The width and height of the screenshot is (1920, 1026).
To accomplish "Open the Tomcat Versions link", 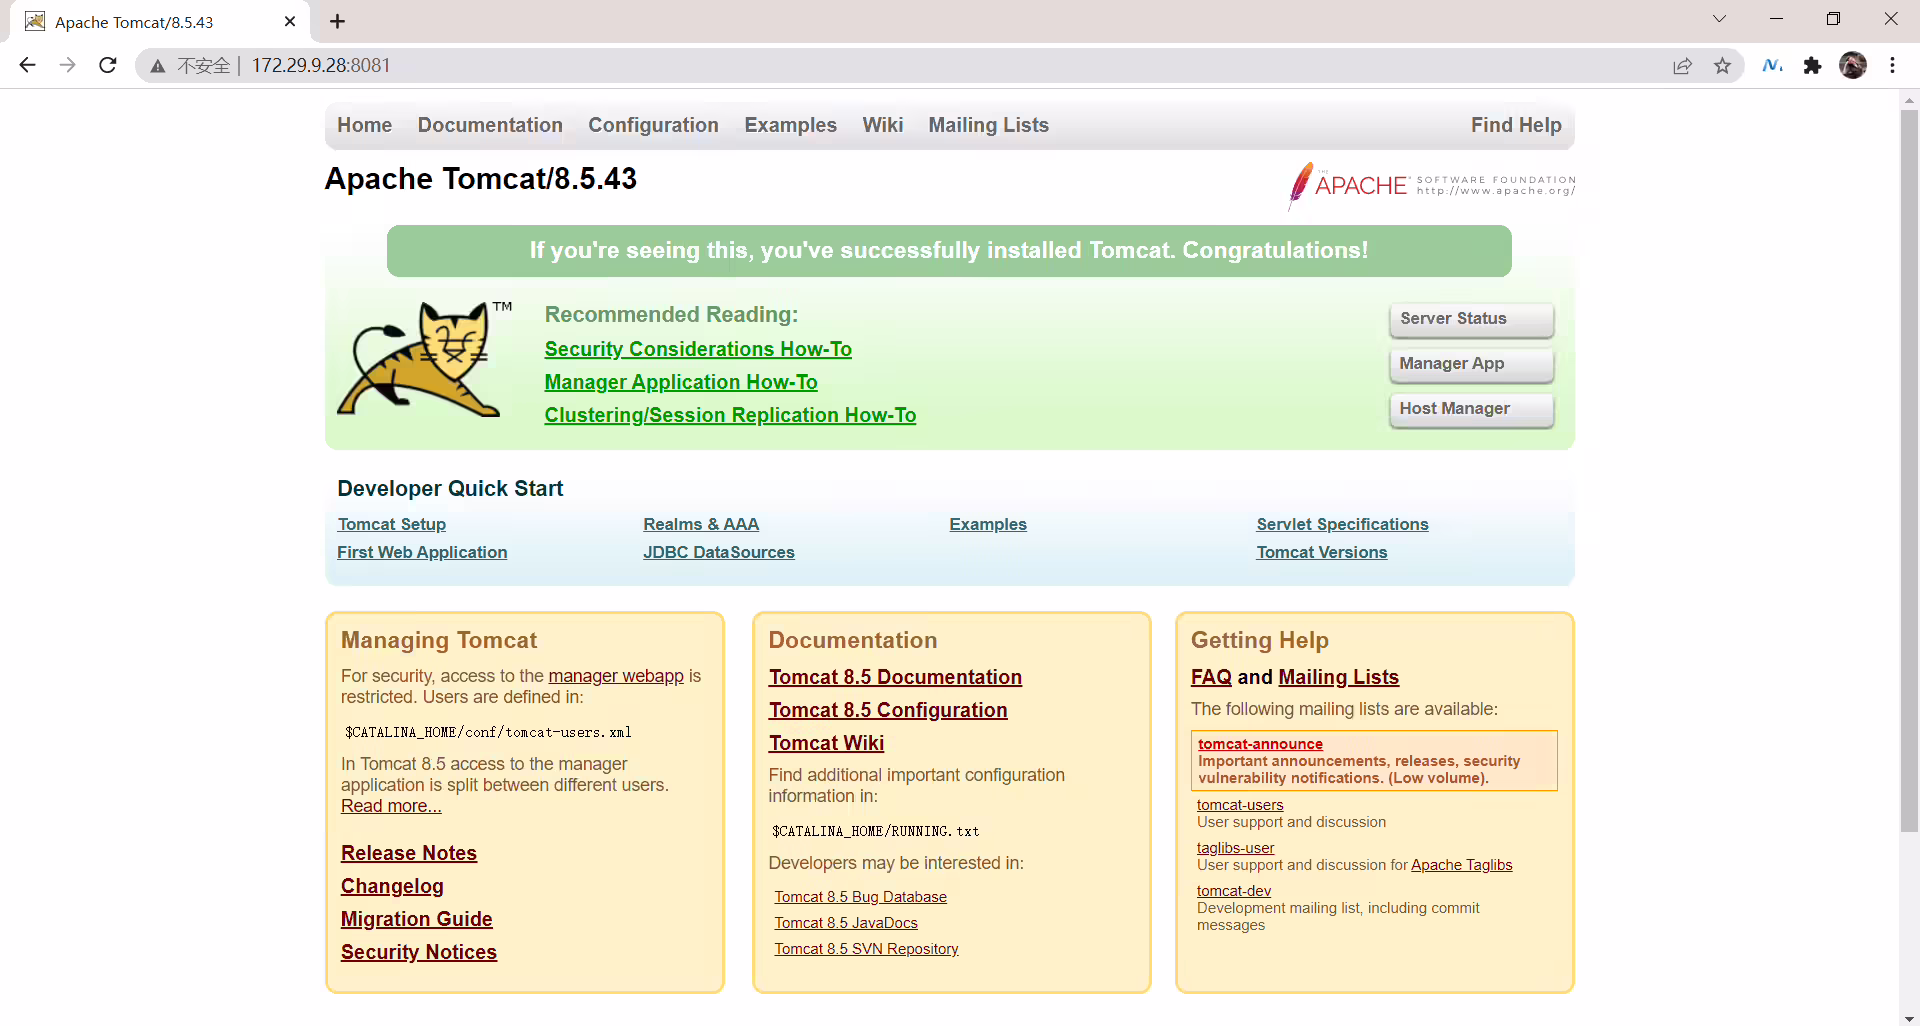I will click(1322, 552).
